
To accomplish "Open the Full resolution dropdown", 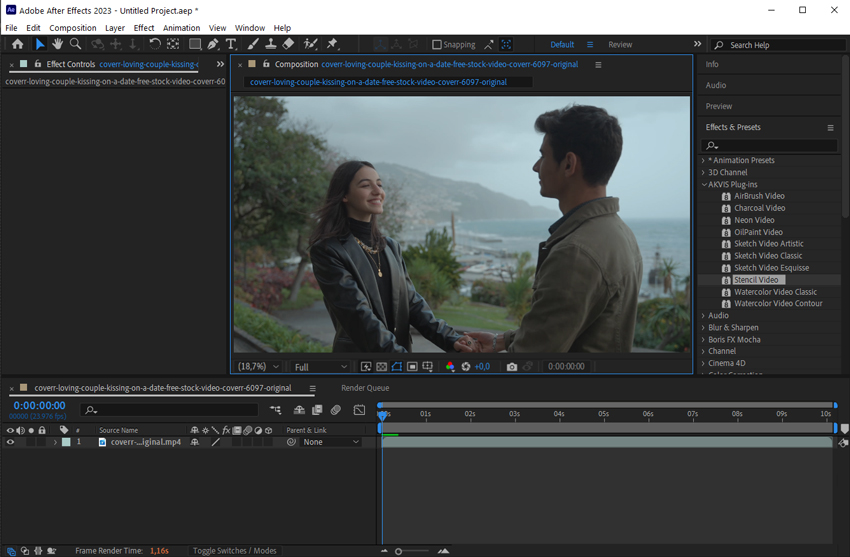I will click(x=320, y=367).
